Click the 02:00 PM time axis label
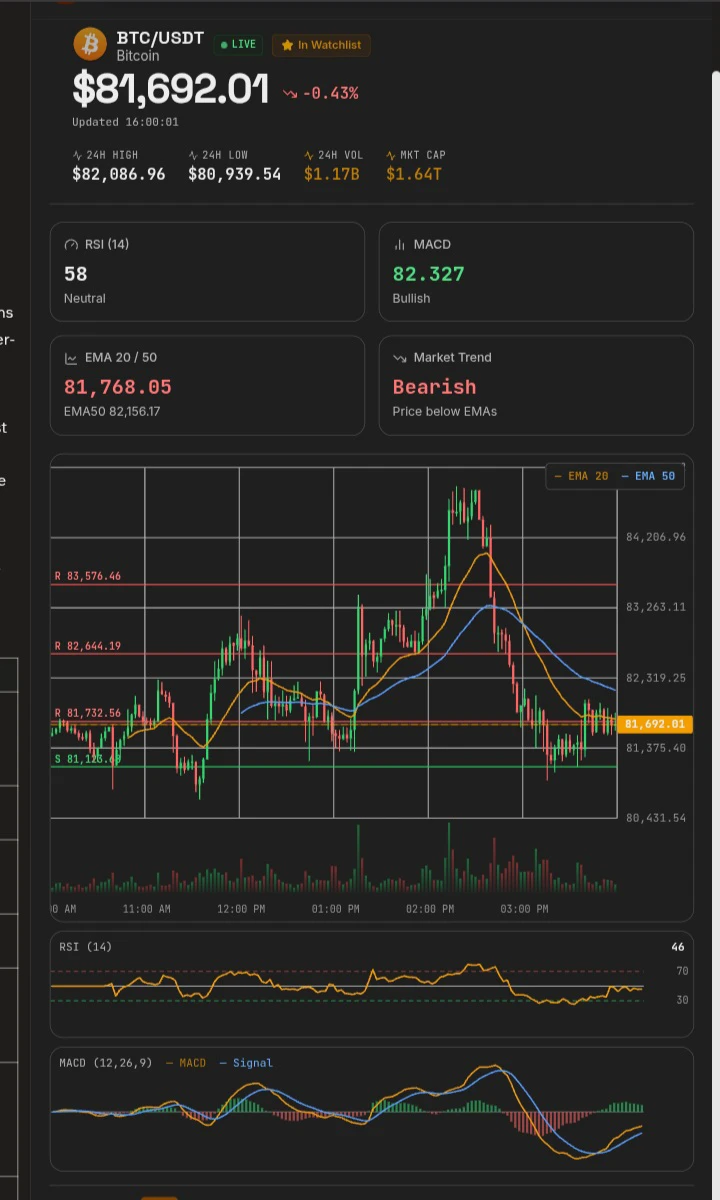This screenshot has width=720, height=1200. [430, 909]
